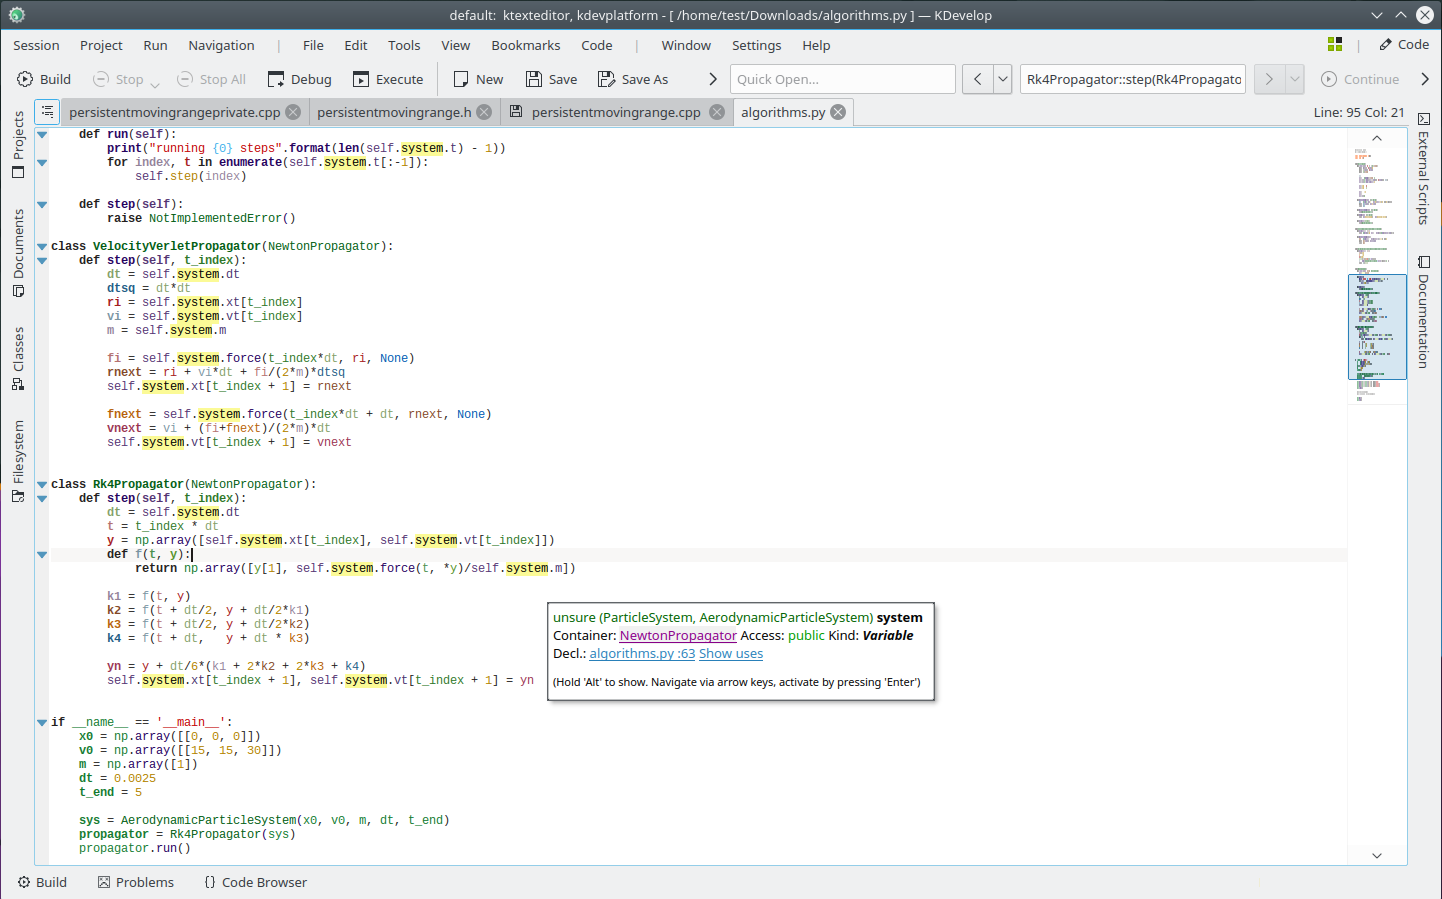Click the scrollbar down arrow
1442x899 pixels.
(1377, 855)
